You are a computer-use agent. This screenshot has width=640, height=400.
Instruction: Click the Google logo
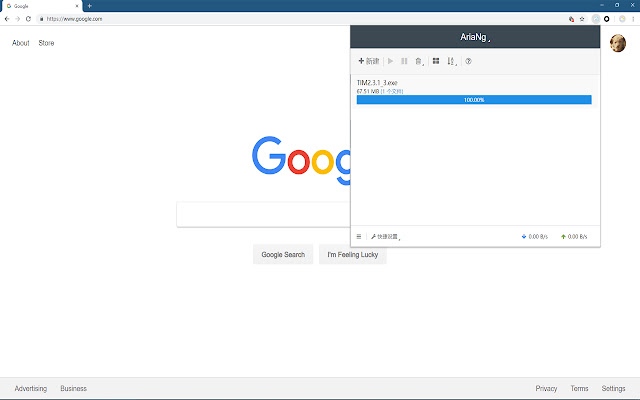301,160
